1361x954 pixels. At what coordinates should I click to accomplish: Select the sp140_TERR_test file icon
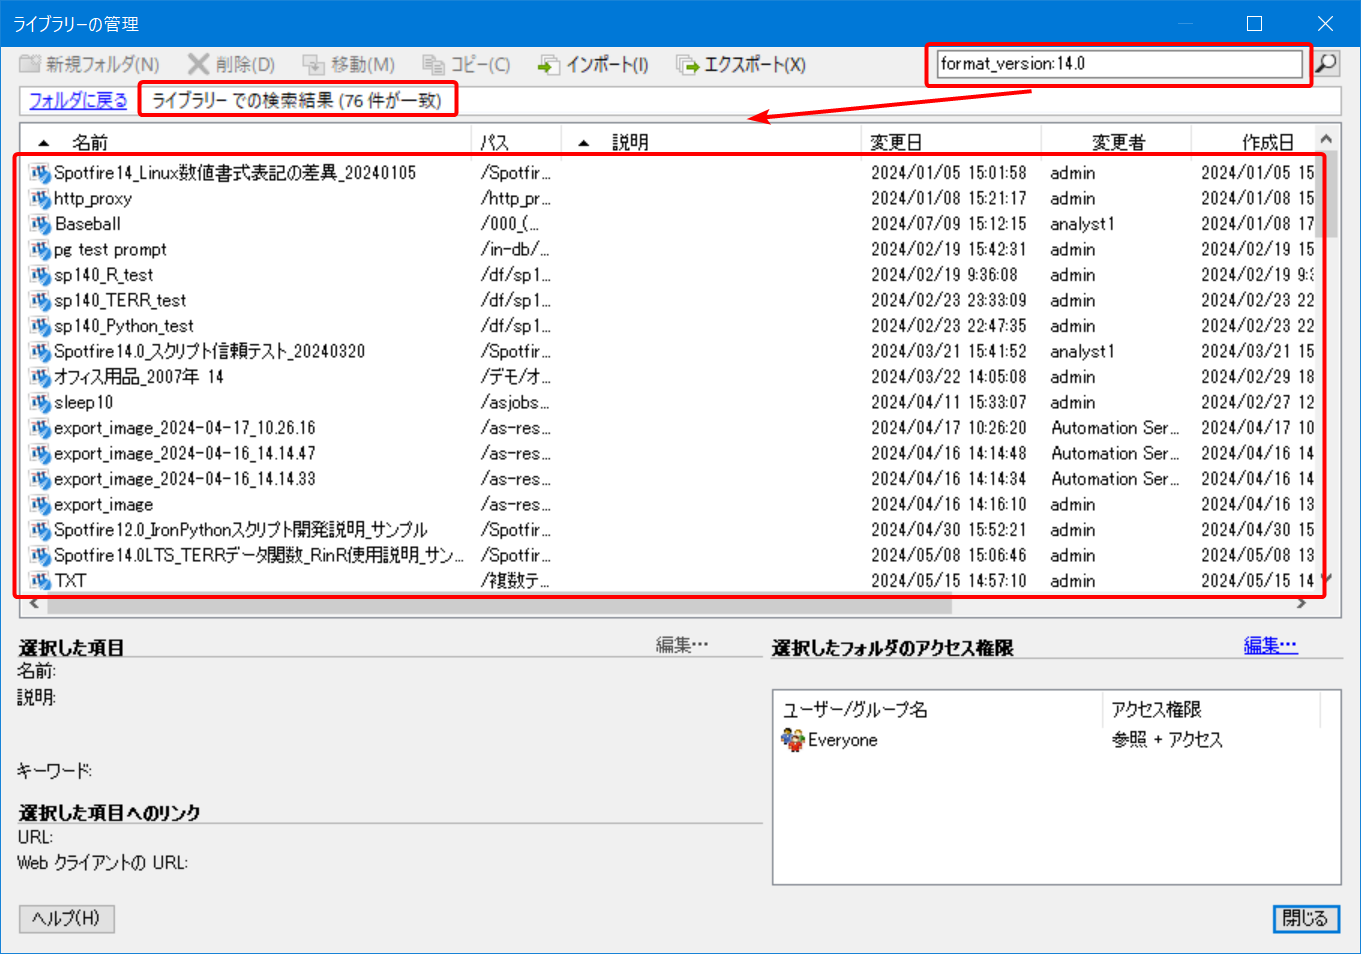(40, 300)
